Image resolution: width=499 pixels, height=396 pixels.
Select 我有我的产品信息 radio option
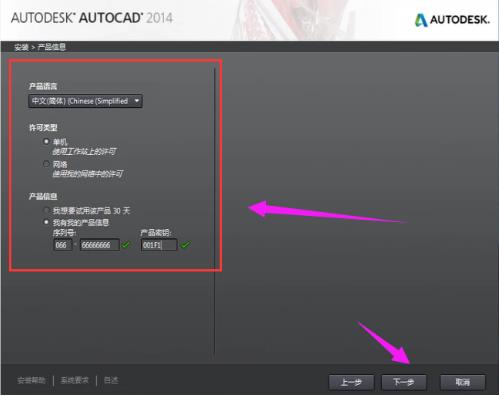[46, 222]
